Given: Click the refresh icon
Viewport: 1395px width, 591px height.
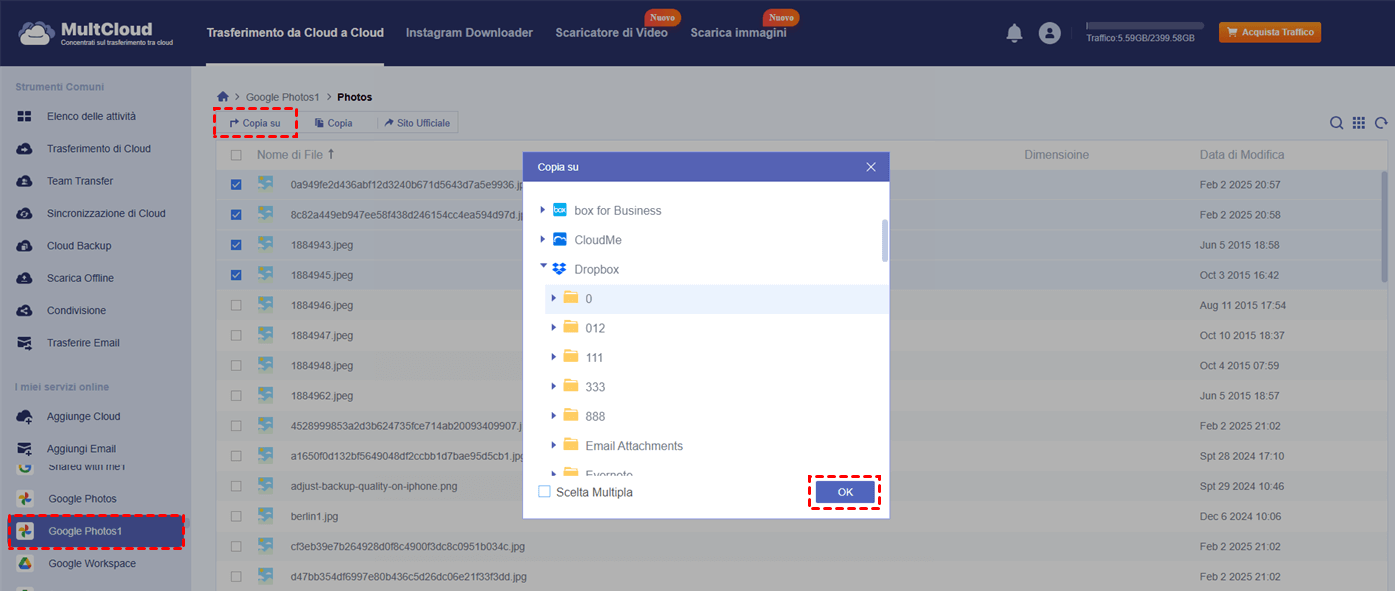Looking at the screenshot, I should click(1381, 123).
